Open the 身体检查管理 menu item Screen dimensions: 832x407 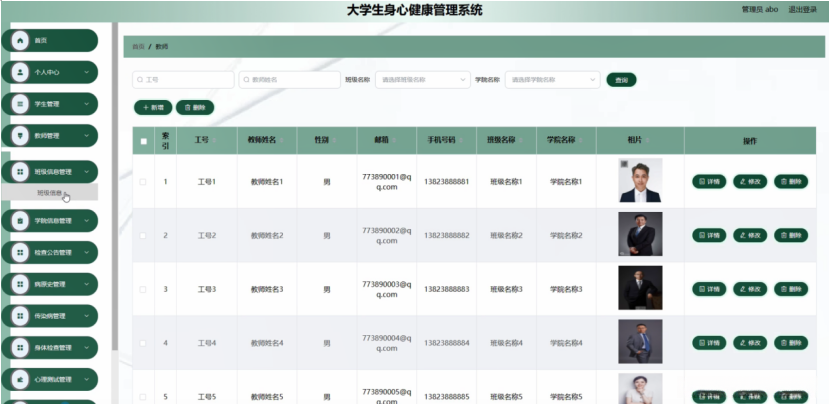(x=49, y=348)
